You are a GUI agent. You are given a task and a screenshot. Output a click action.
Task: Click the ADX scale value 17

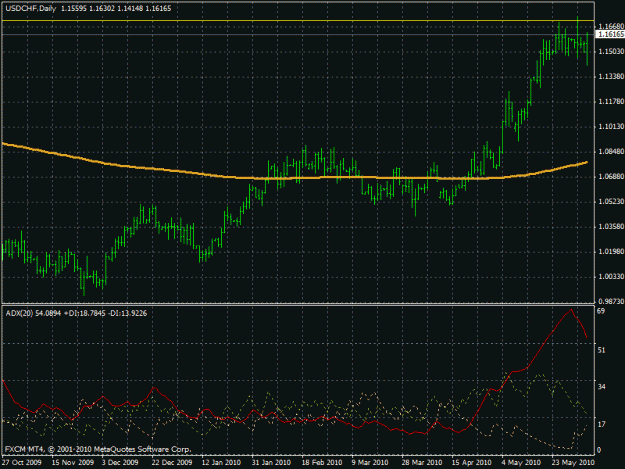(601, 424)
